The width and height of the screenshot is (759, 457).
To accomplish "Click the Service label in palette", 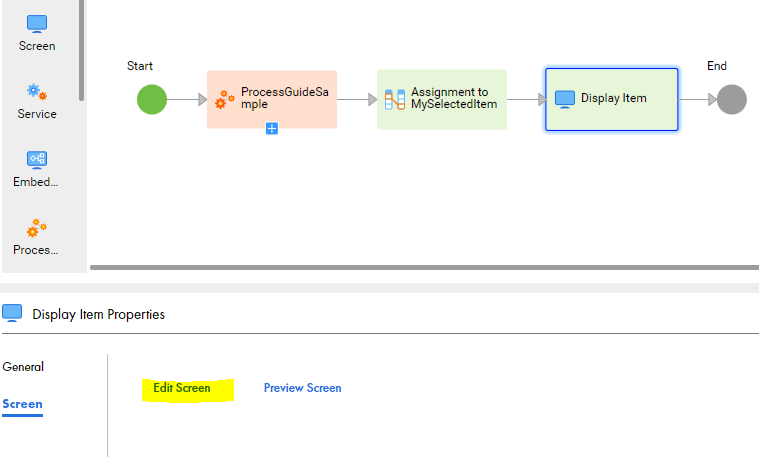I will pos(37,114).
